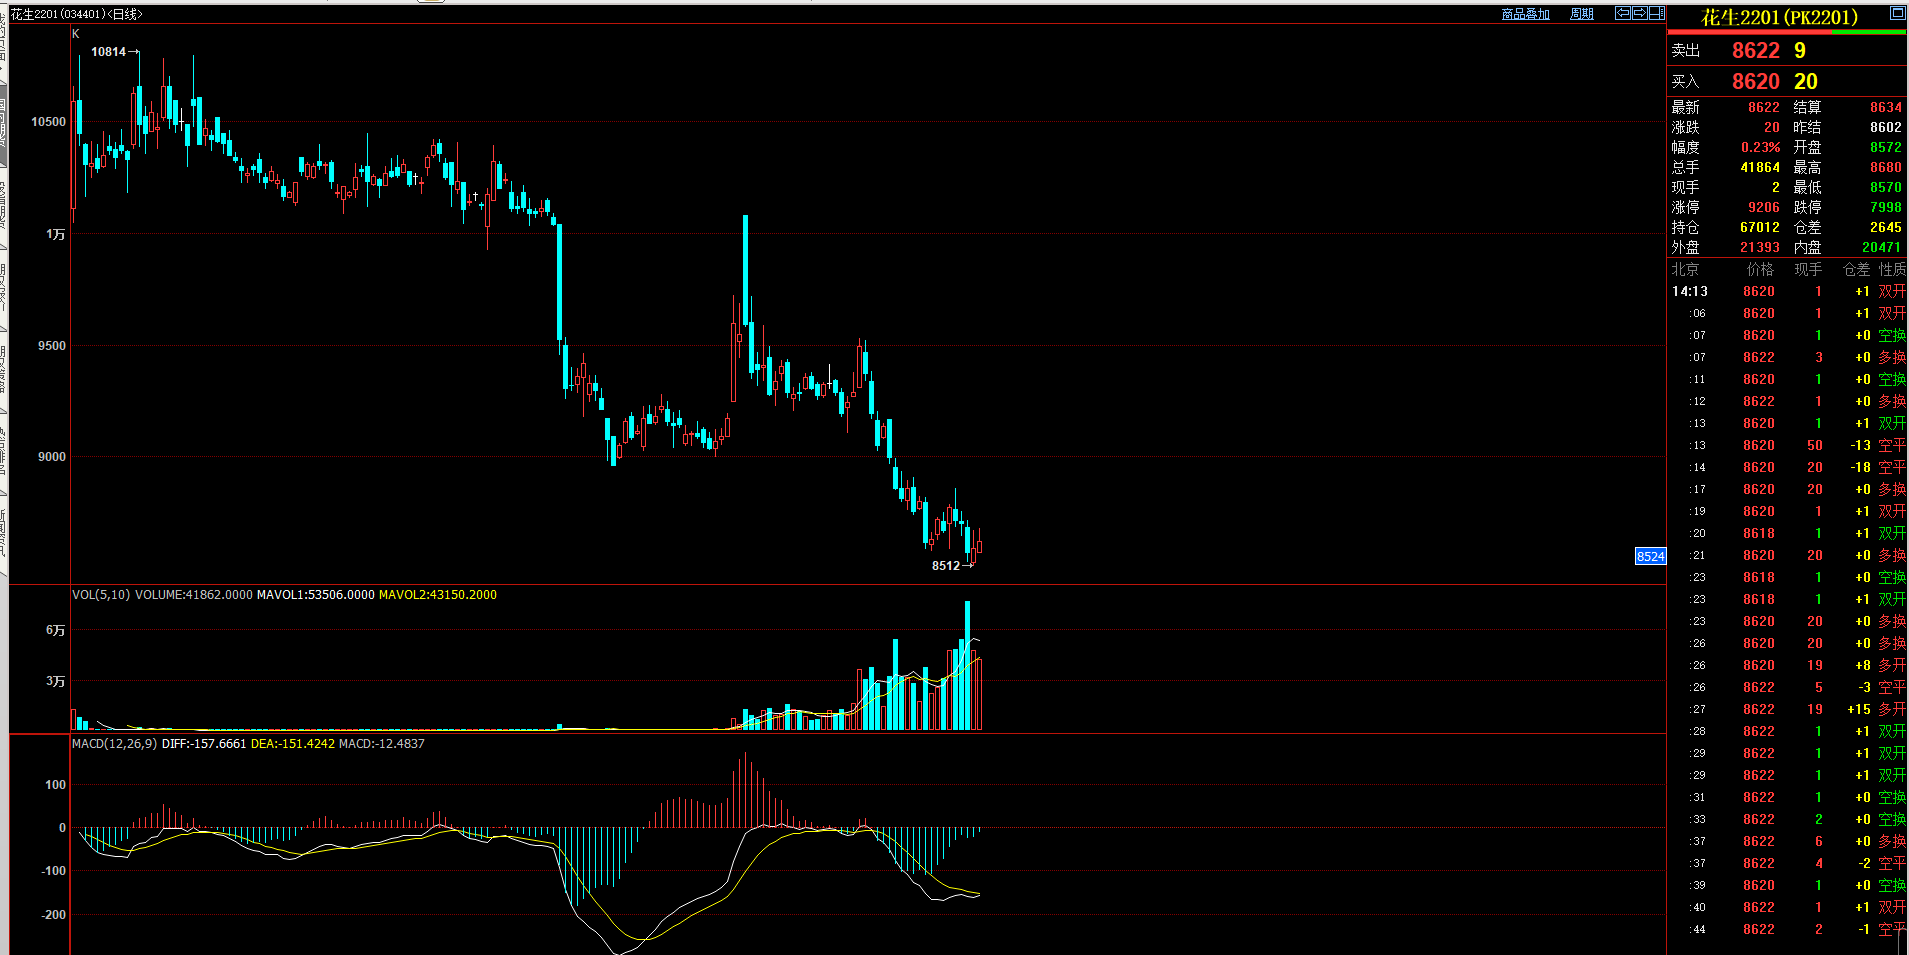The height and width of the screenshot is (955, 1909).
Task: Select the :27 tick row with +15 仓差
Action: pyautogui.click(x=1788, y=709)
